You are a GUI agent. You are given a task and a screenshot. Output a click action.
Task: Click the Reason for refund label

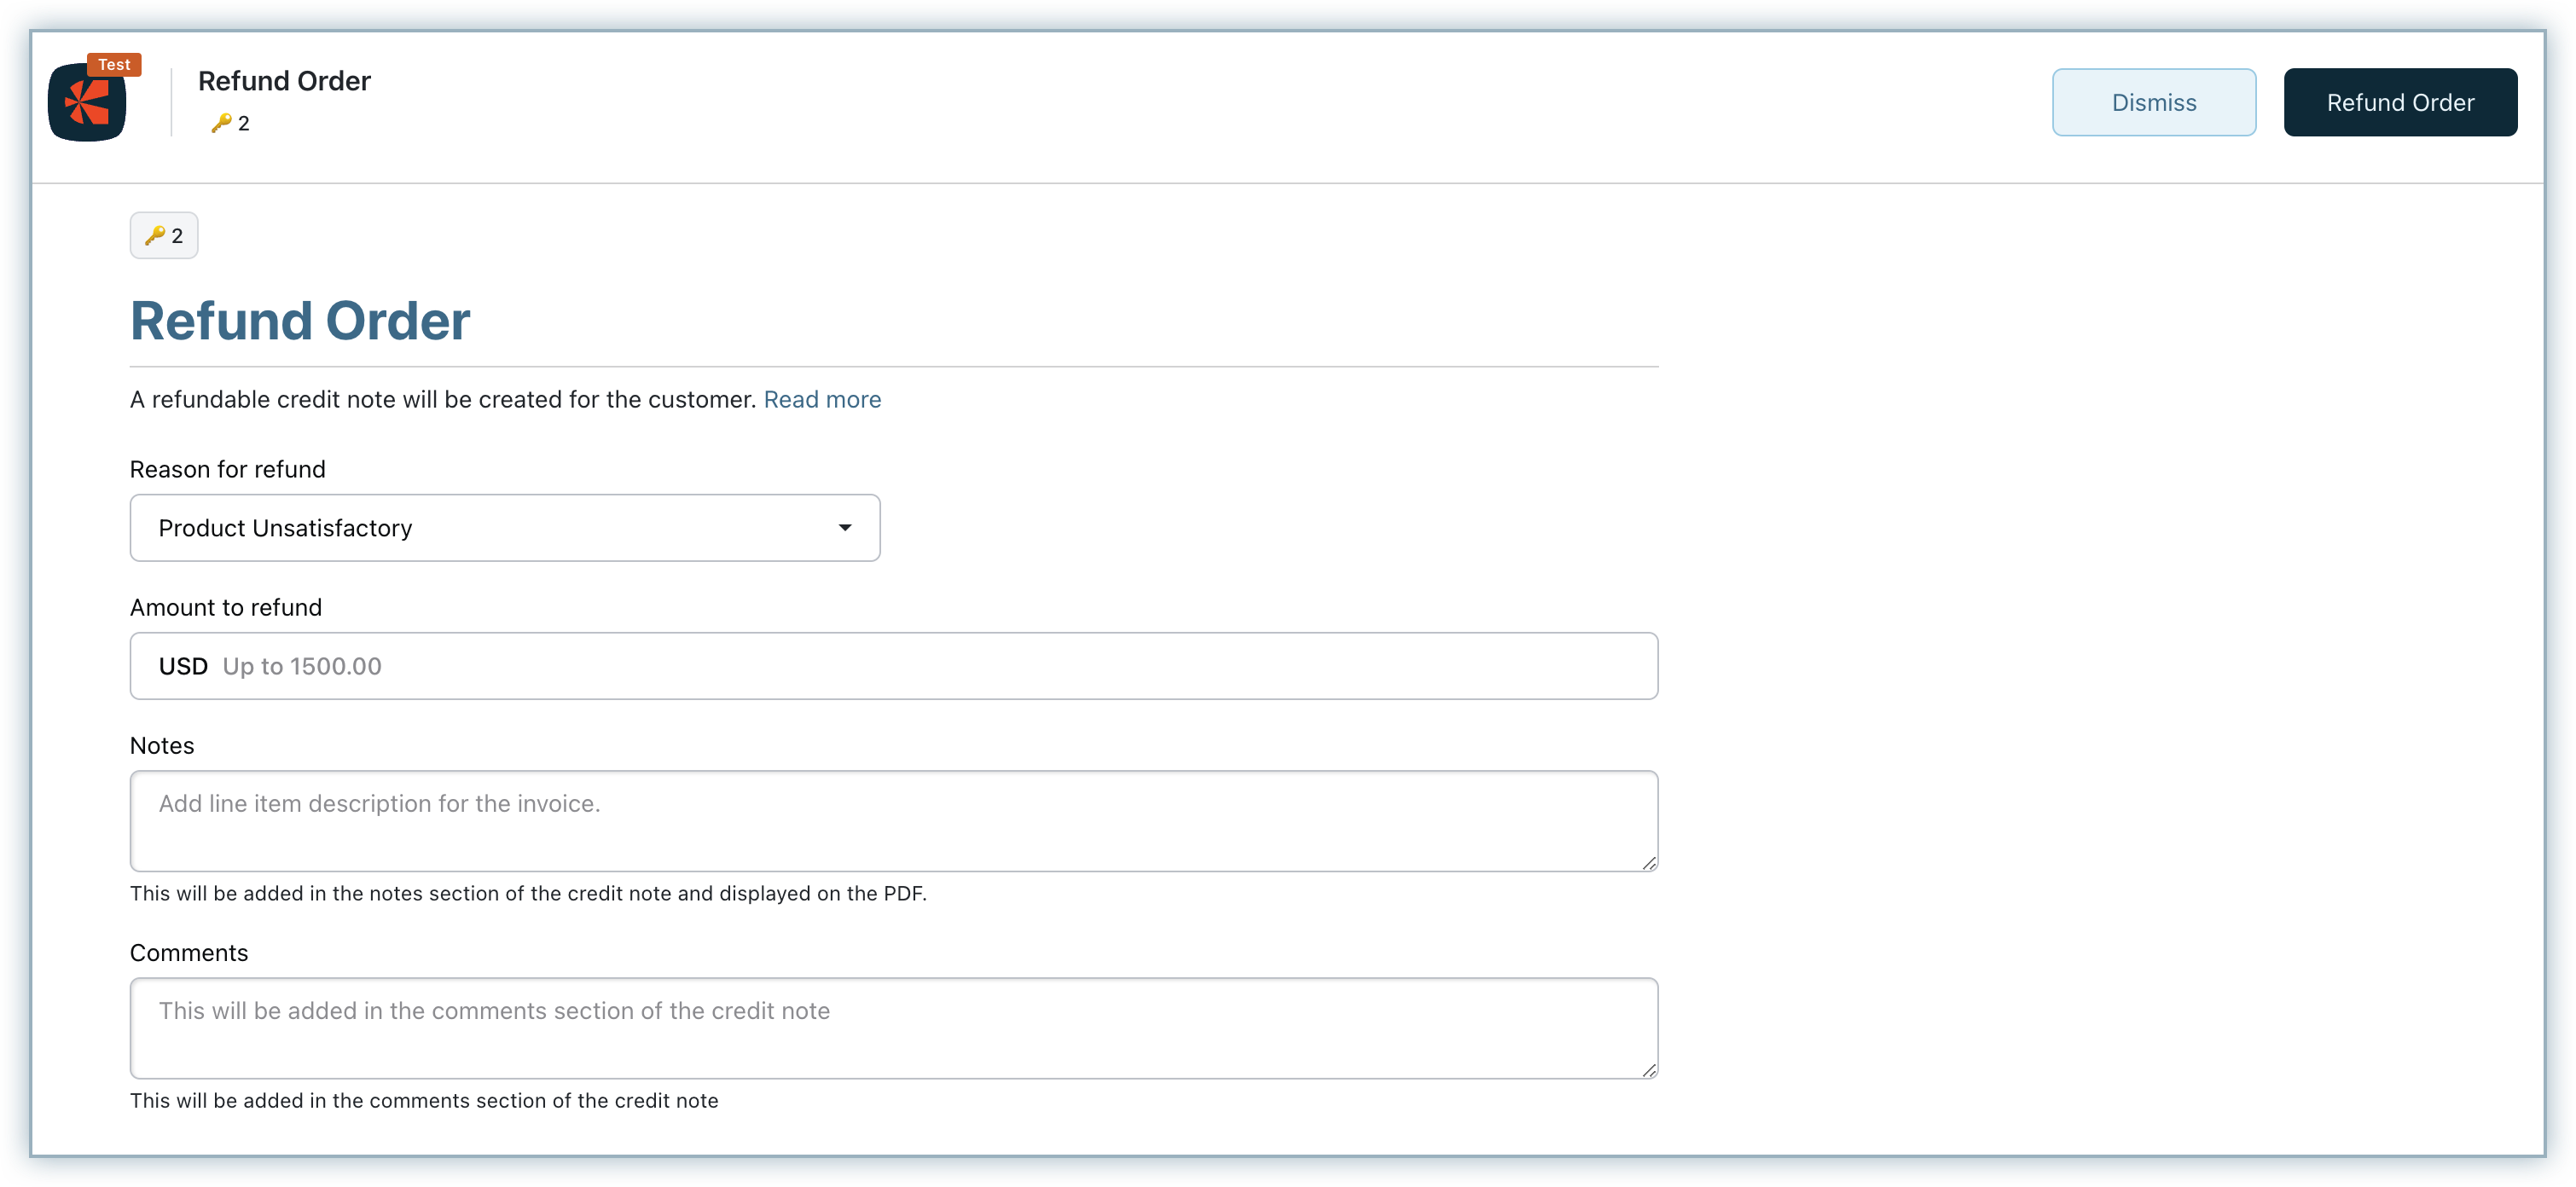(228, 470)
